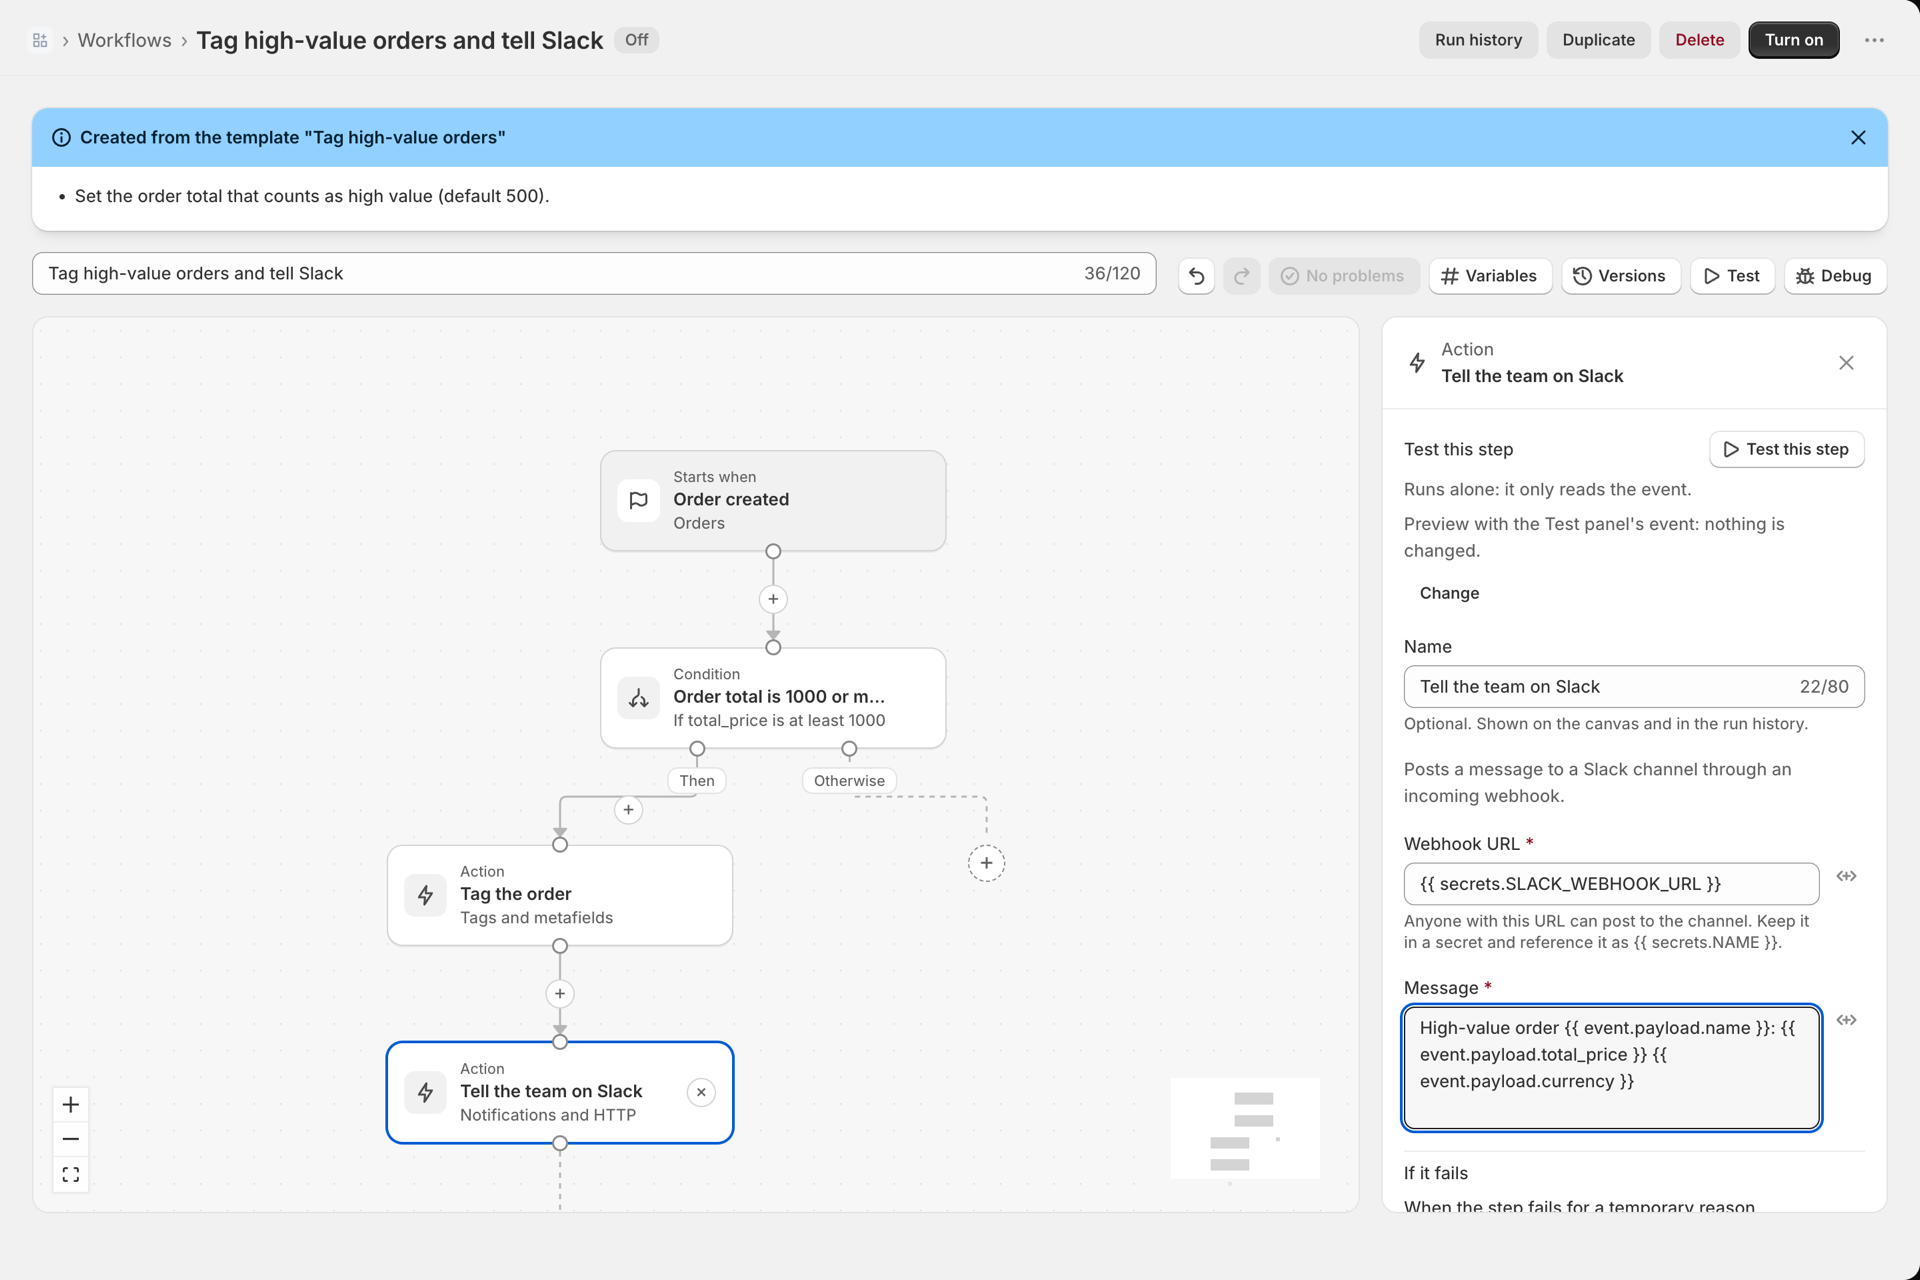The width and height of the screenshot is (1920, 1280).
Task: Edit the workflow name field
Action: (594, 274)
